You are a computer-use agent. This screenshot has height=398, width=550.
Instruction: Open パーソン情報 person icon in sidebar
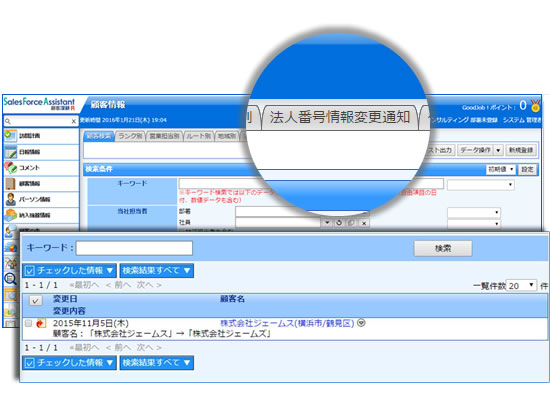point(11,199)
